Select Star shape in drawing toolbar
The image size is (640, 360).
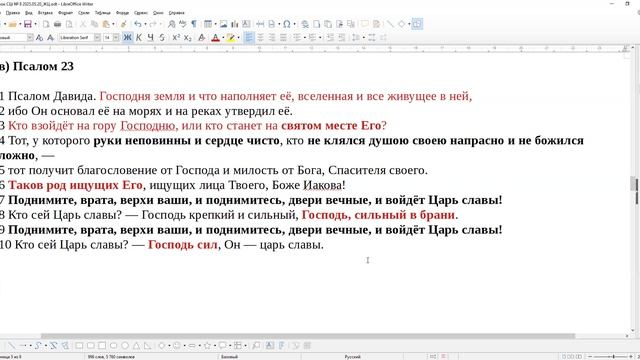click(x=207, y=345)
